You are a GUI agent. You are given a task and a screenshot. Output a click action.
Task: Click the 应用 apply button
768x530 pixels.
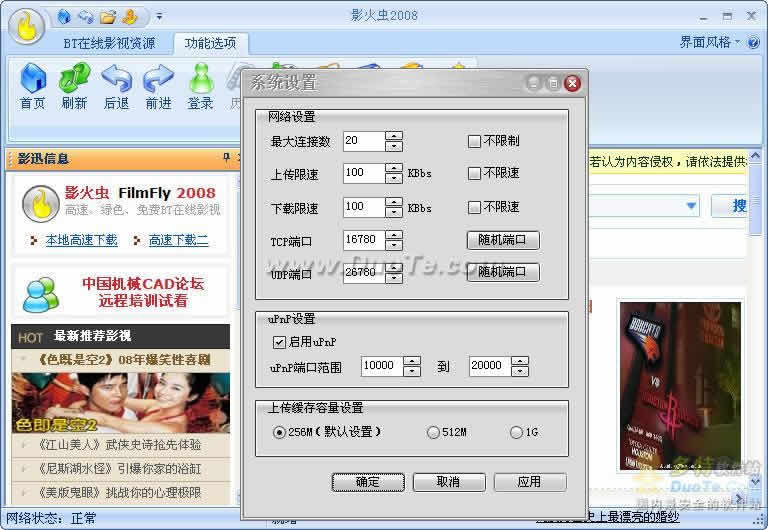click(x=530, y=482)
